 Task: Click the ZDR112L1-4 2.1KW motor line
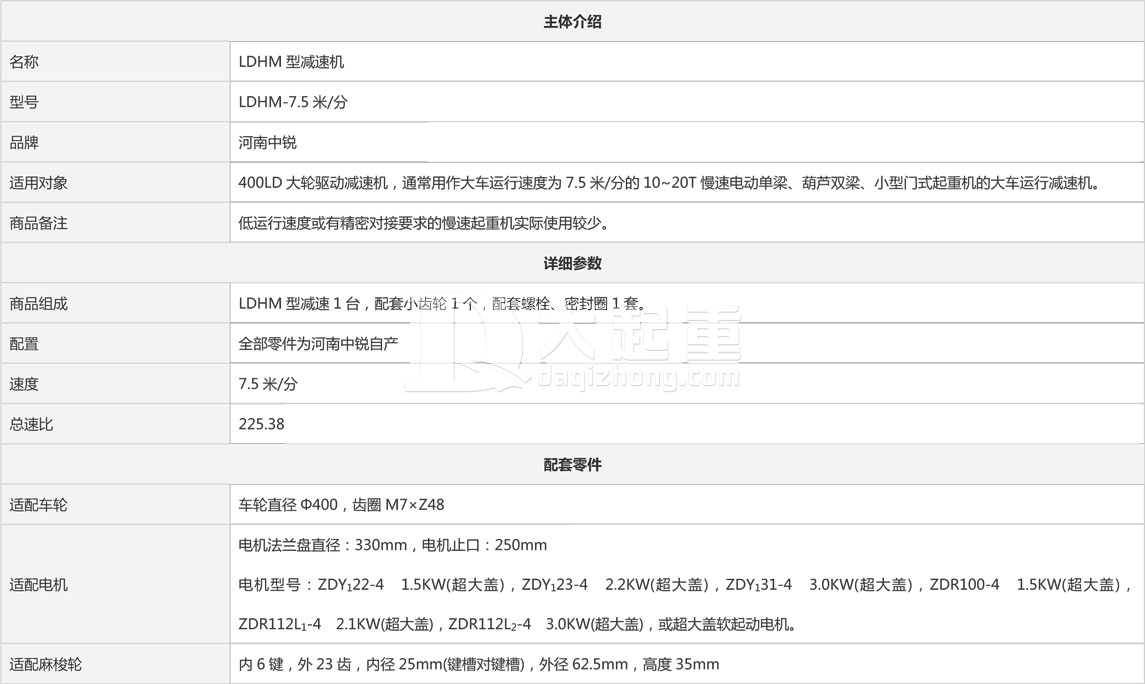517,624
